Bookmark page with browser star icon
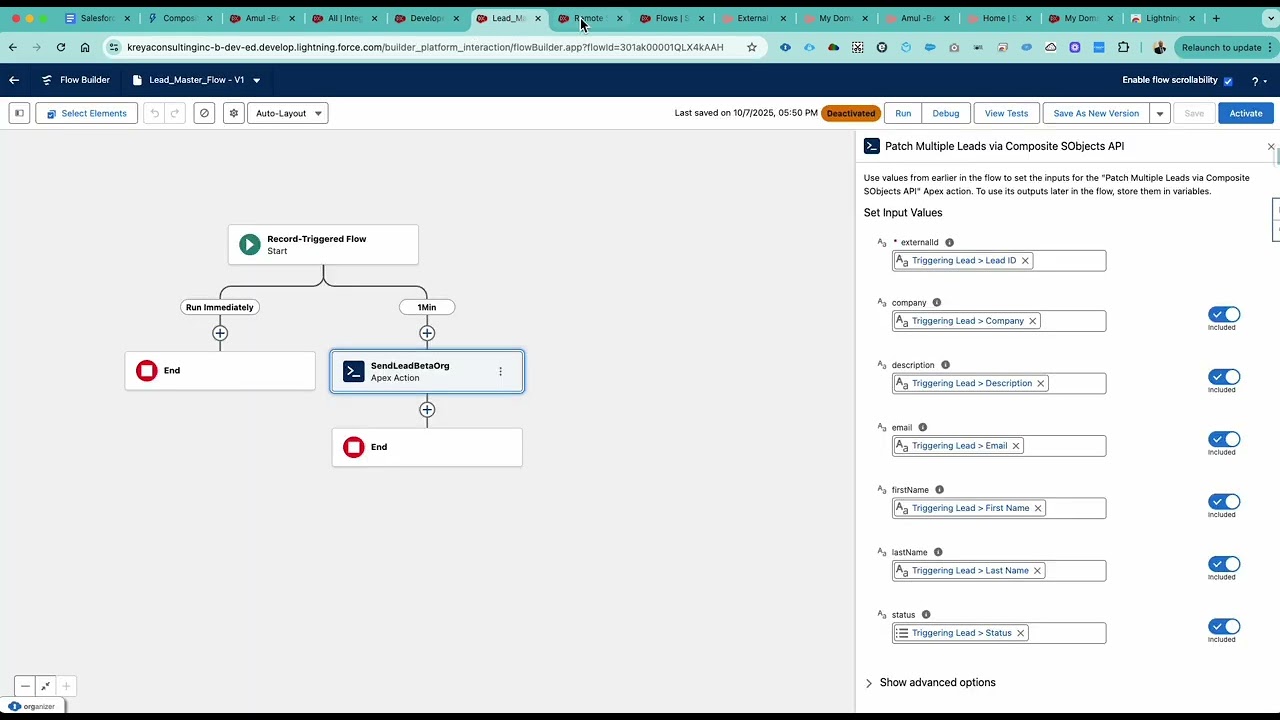Image resolution: width=1280 pixels, height=720 pixels. pyautogui.click(x=752, y=47)
